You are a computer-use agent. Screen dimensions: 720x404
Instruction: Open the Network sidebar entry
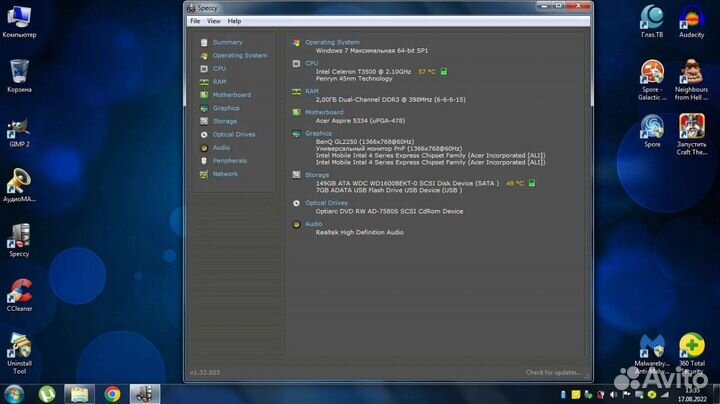click(225, 174)
